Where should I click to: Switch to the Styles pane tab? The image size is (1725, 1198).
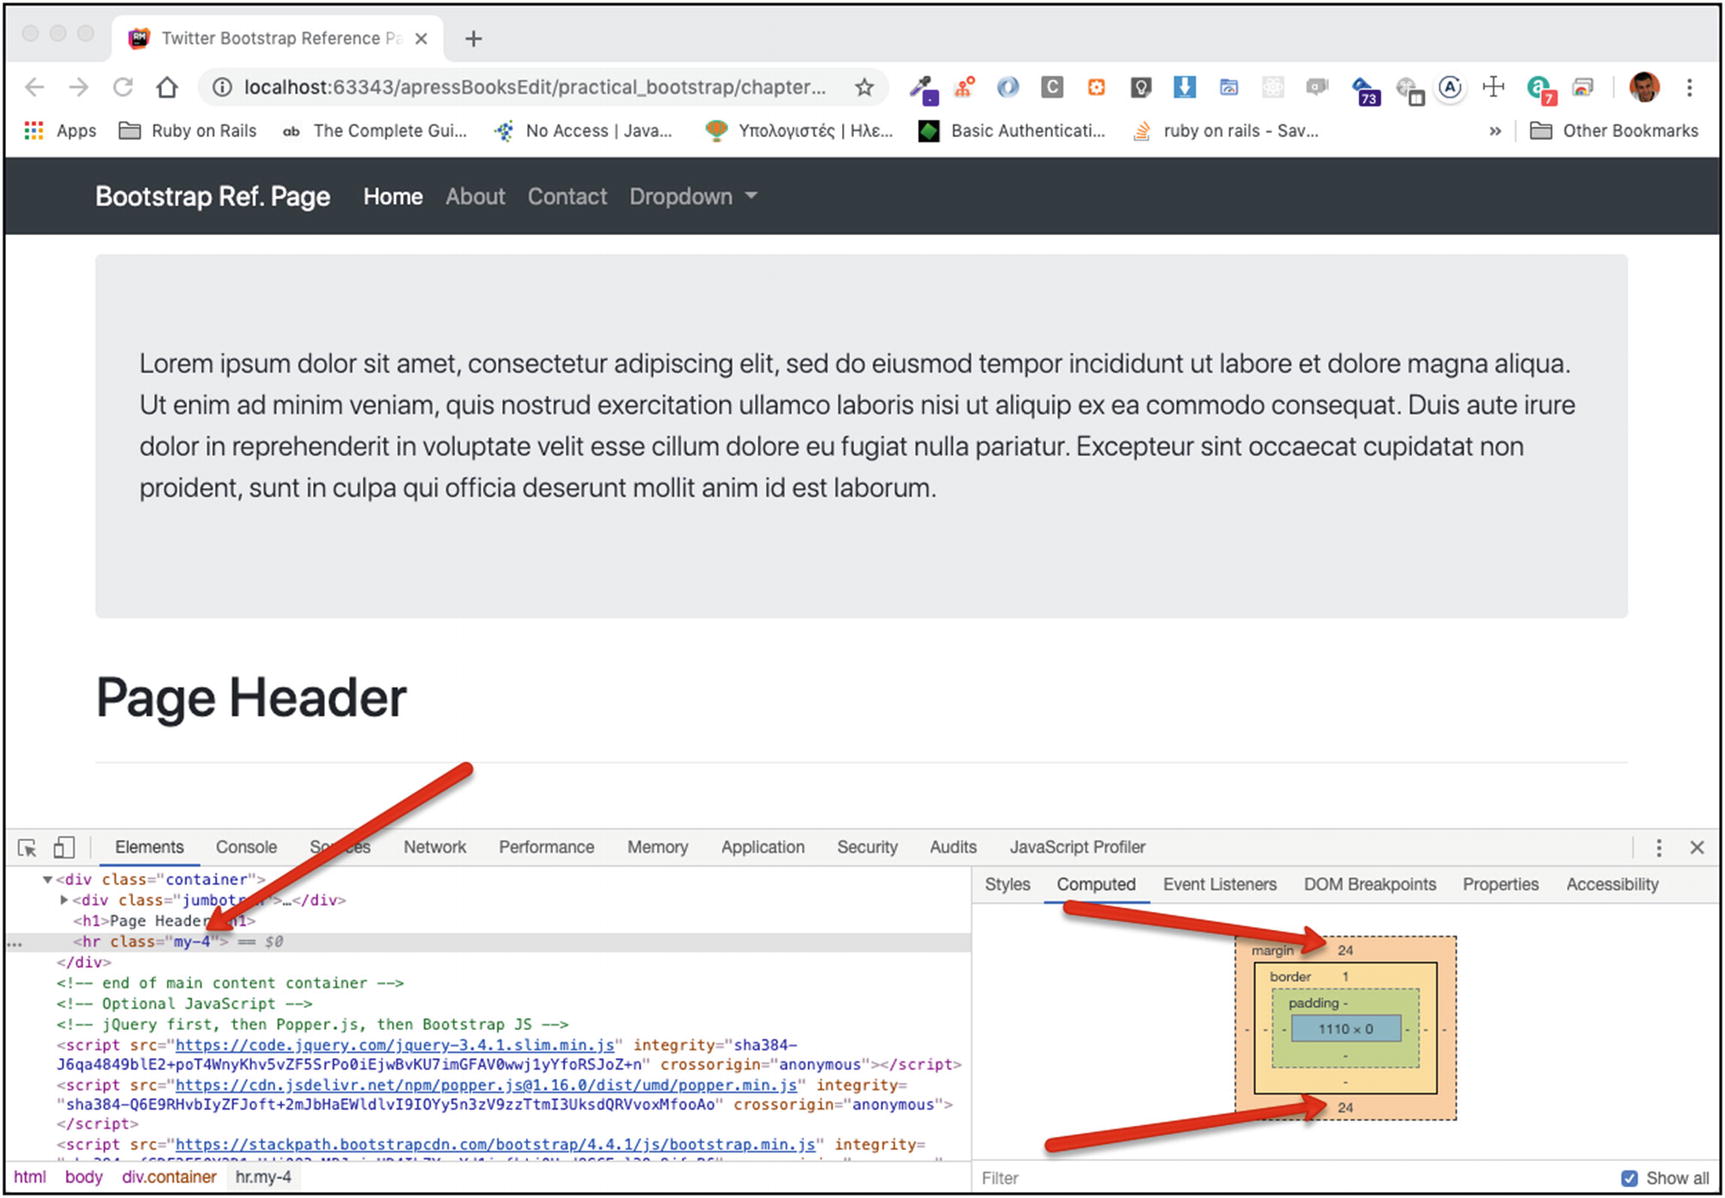(1007, 885)
